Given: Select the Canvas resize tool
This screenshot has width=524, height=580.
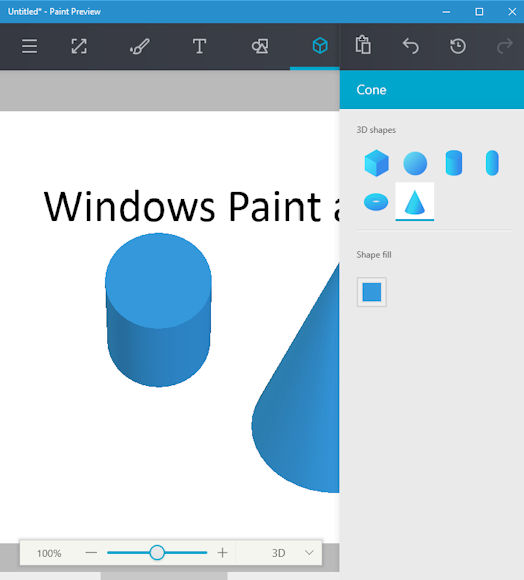Looking at the screenshot, I should coord(79,46).
